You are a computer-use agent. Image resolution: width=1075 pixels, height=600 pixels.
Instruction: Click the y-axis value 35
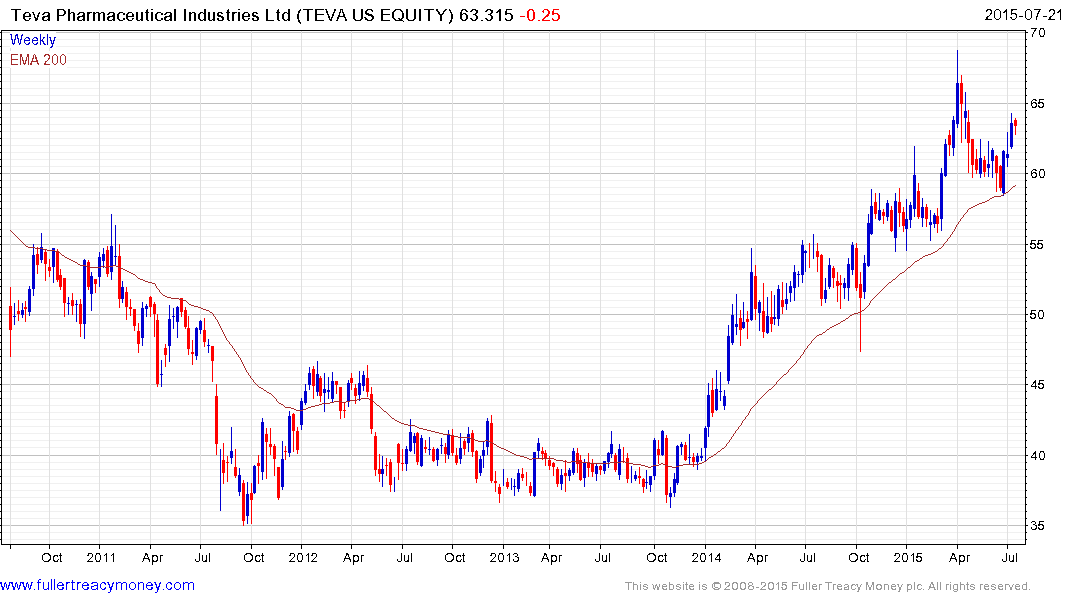tap(1038, 526)
